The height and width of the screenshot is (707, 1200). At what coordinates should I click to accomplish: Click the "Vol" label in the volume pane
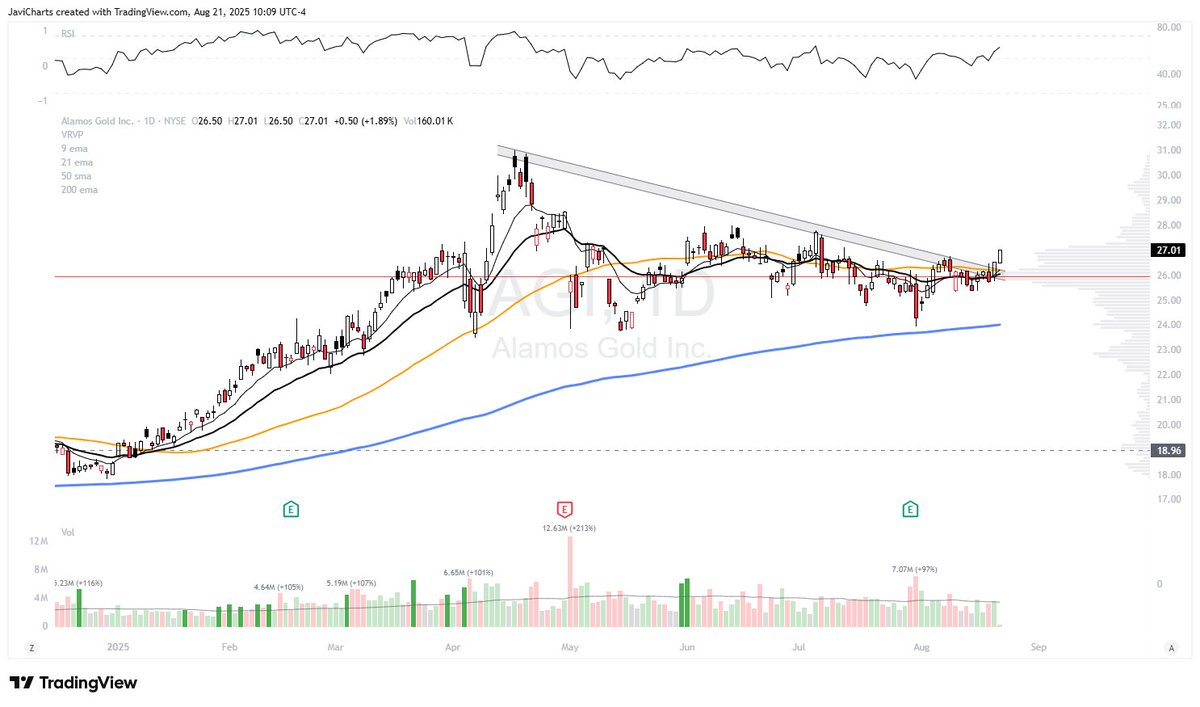coord(67,532)
